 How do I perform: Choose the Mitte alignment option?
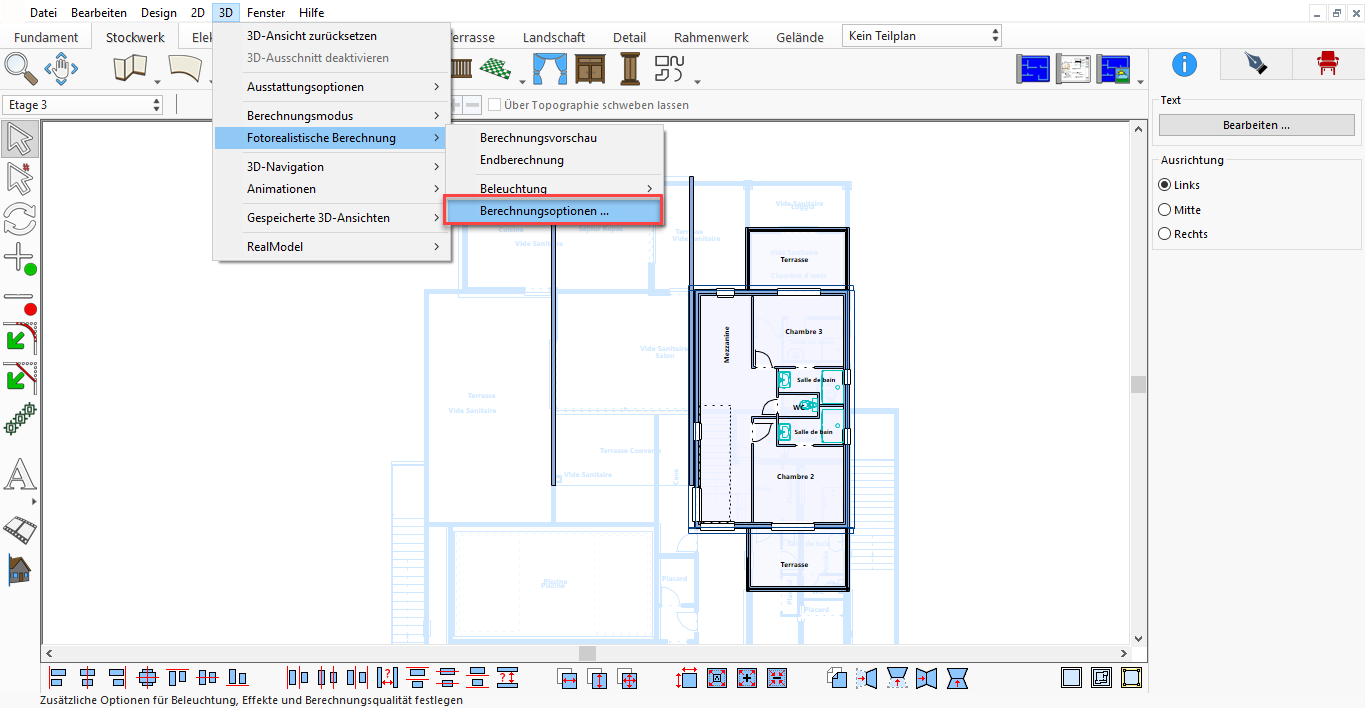[1164, 210]
